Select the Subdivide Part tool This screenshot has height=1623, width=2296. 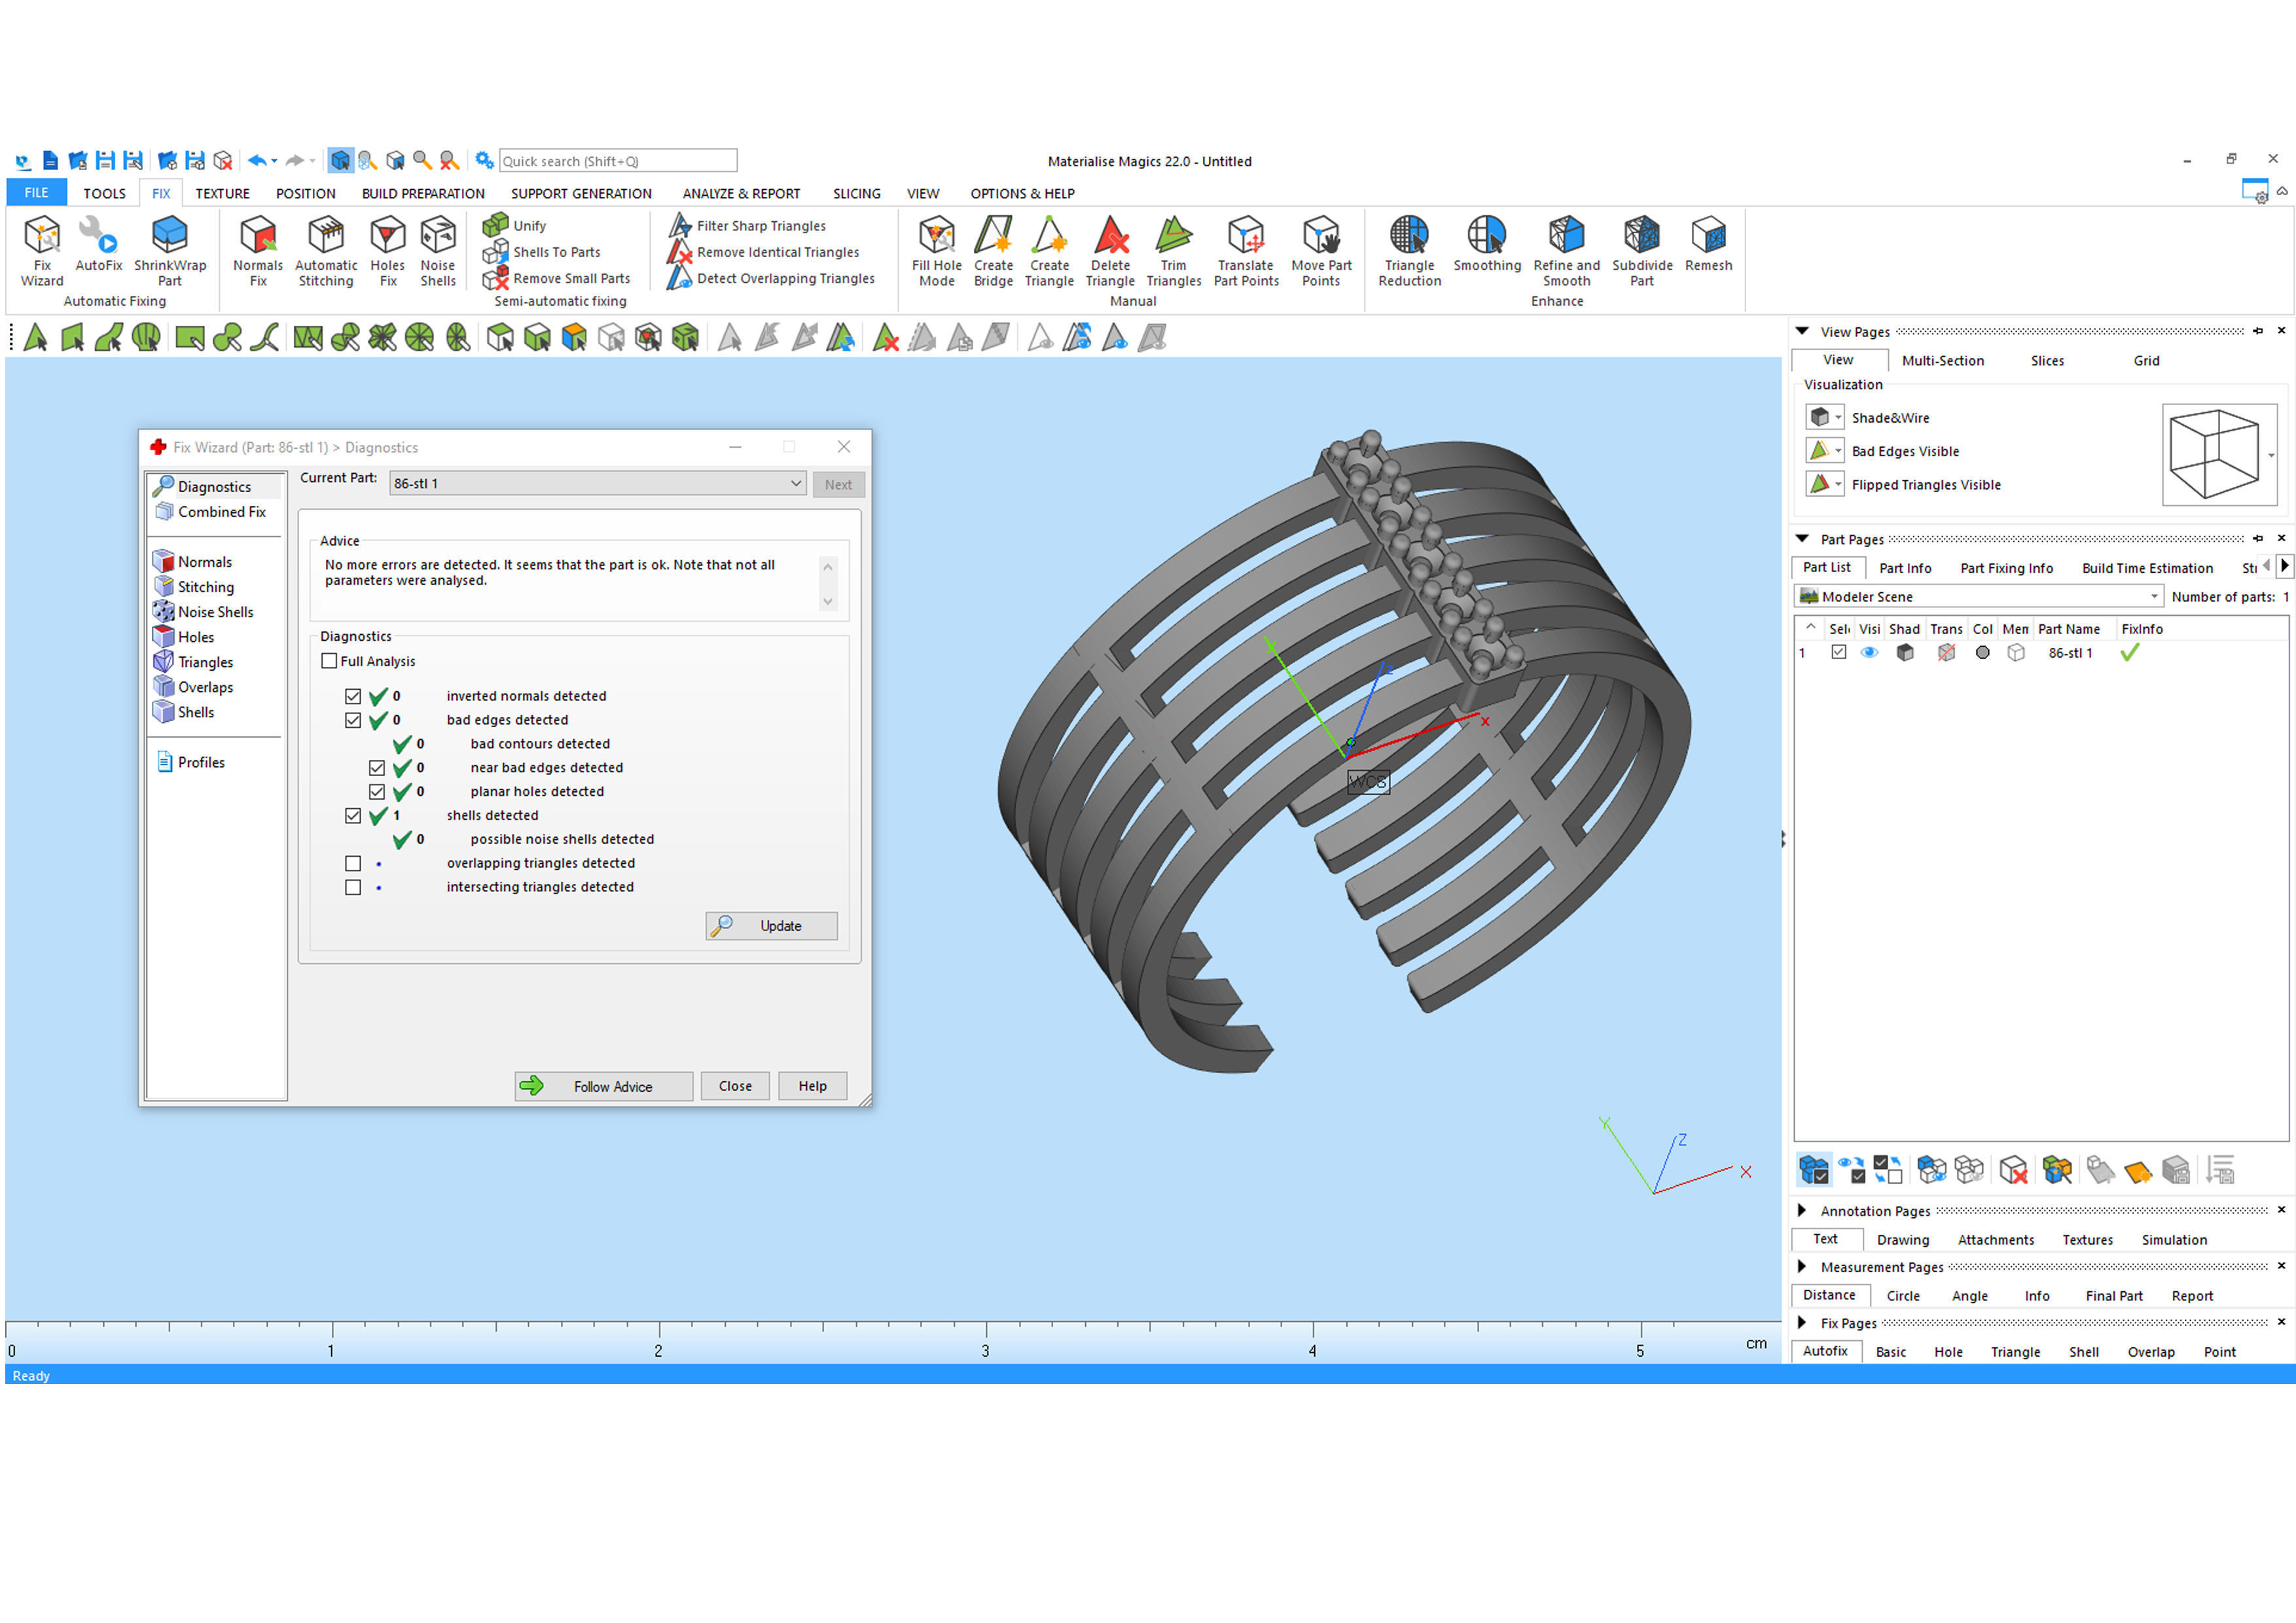pyautogui.click(x=1642, y=251)
